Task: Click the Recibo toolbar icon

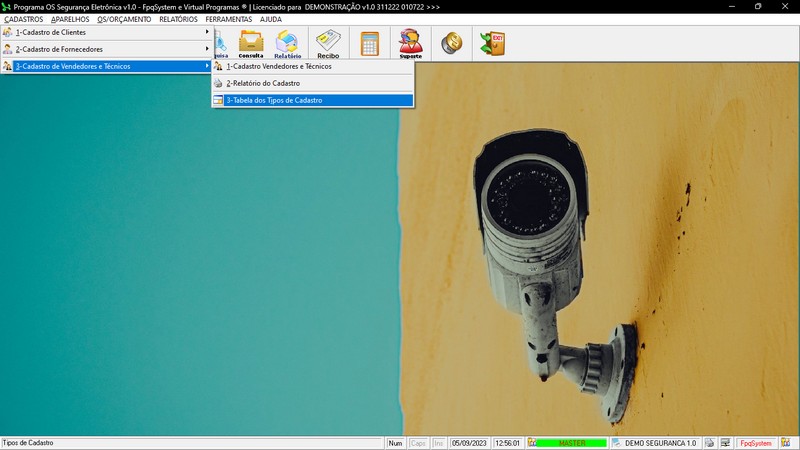Action: point(328,43)
